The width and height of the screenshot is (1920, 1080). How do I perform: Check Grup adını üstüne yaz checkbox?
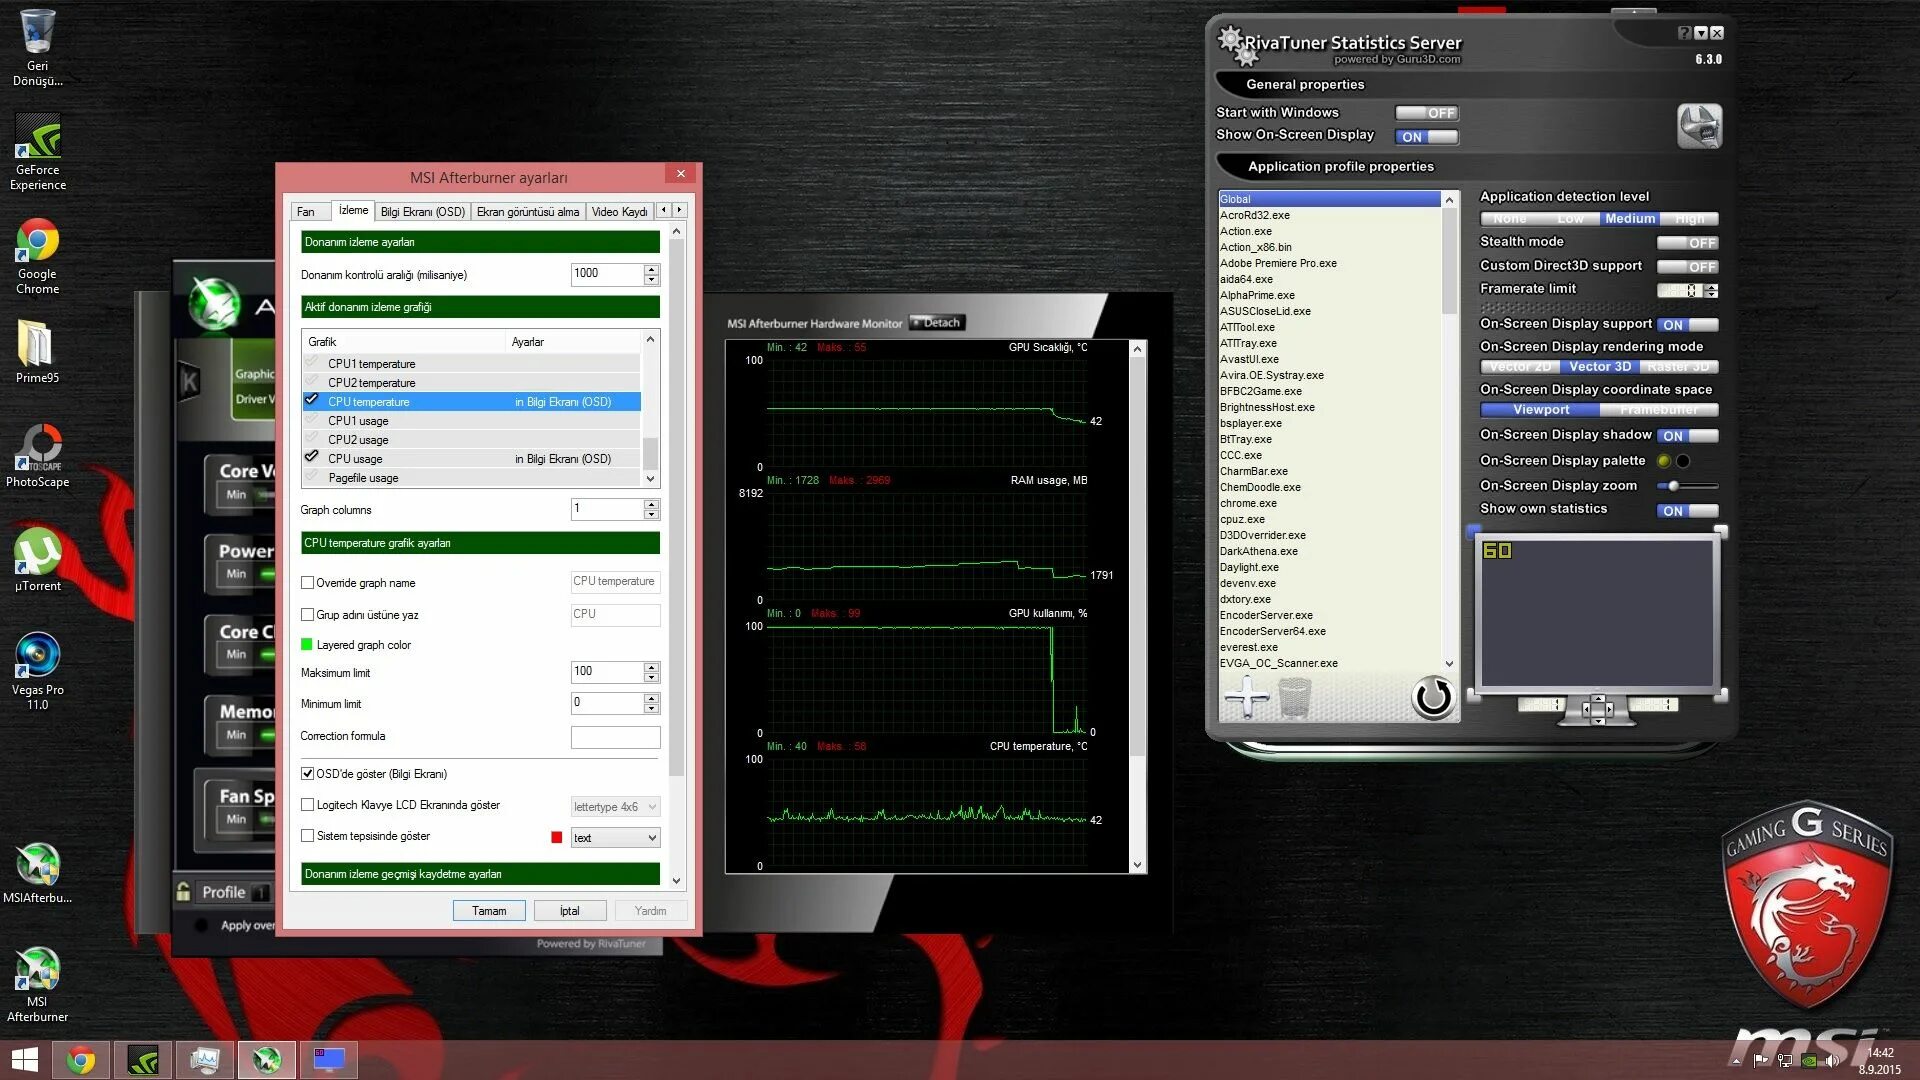(308, 615)
